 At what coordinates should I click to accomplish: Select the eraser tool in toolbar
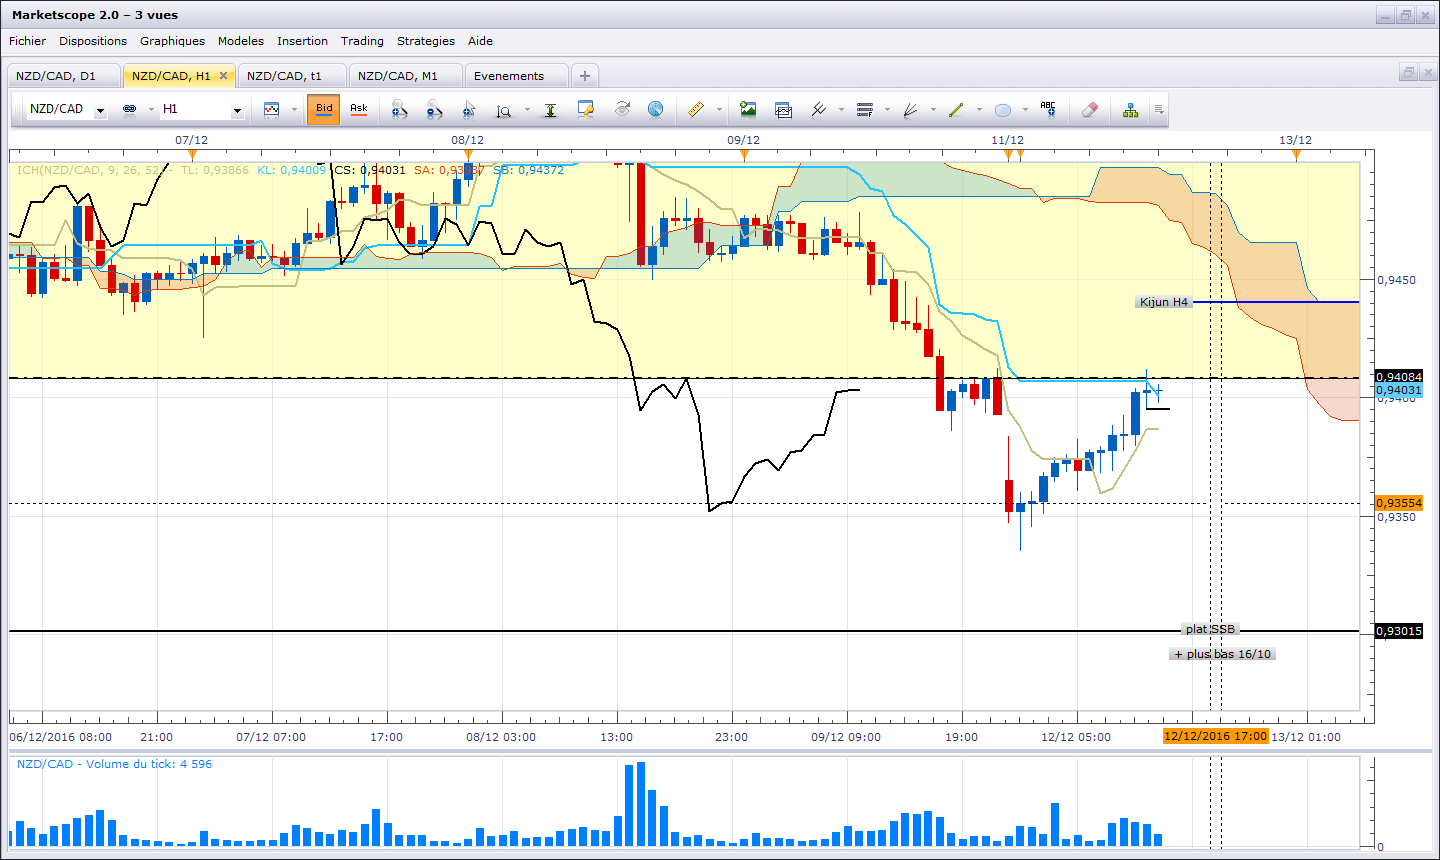tap(1090, 110)
